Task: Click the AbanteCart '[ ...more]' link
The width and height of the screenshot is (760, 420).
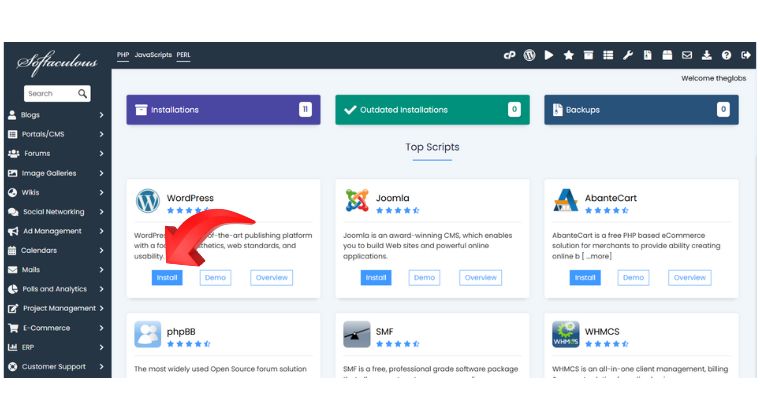Action: coord(596,256)
